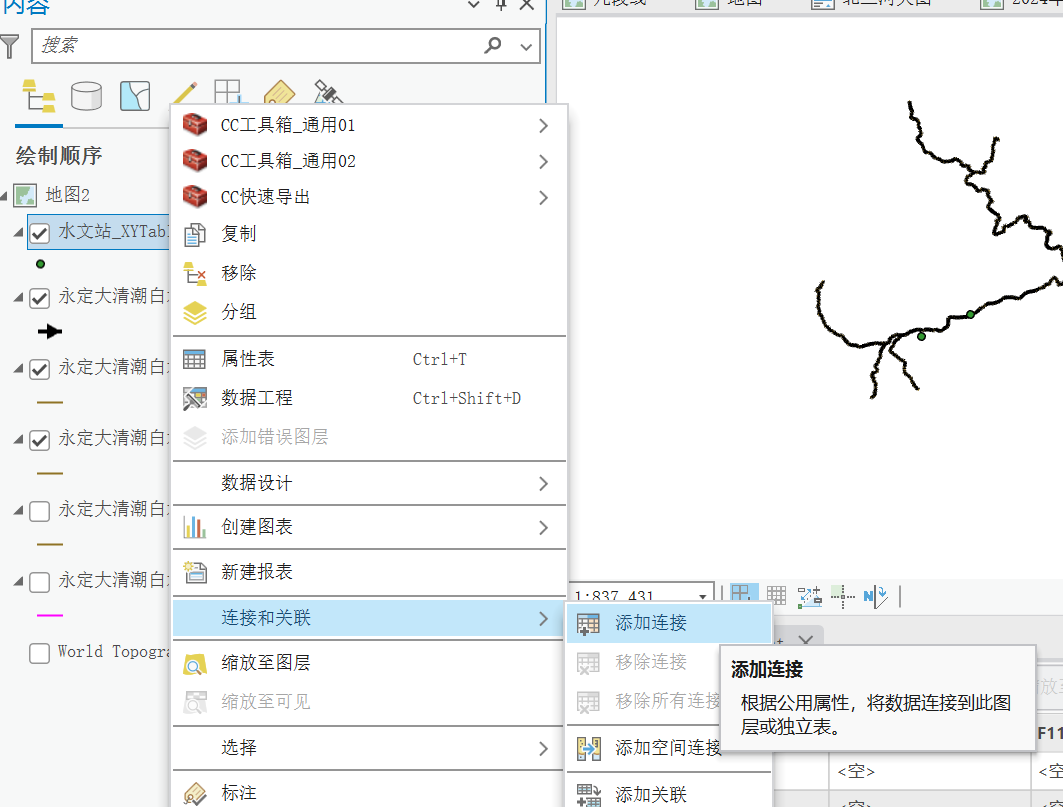Click the black arrow line symbol swatch
1063x807 pixels.
point(49,331)
